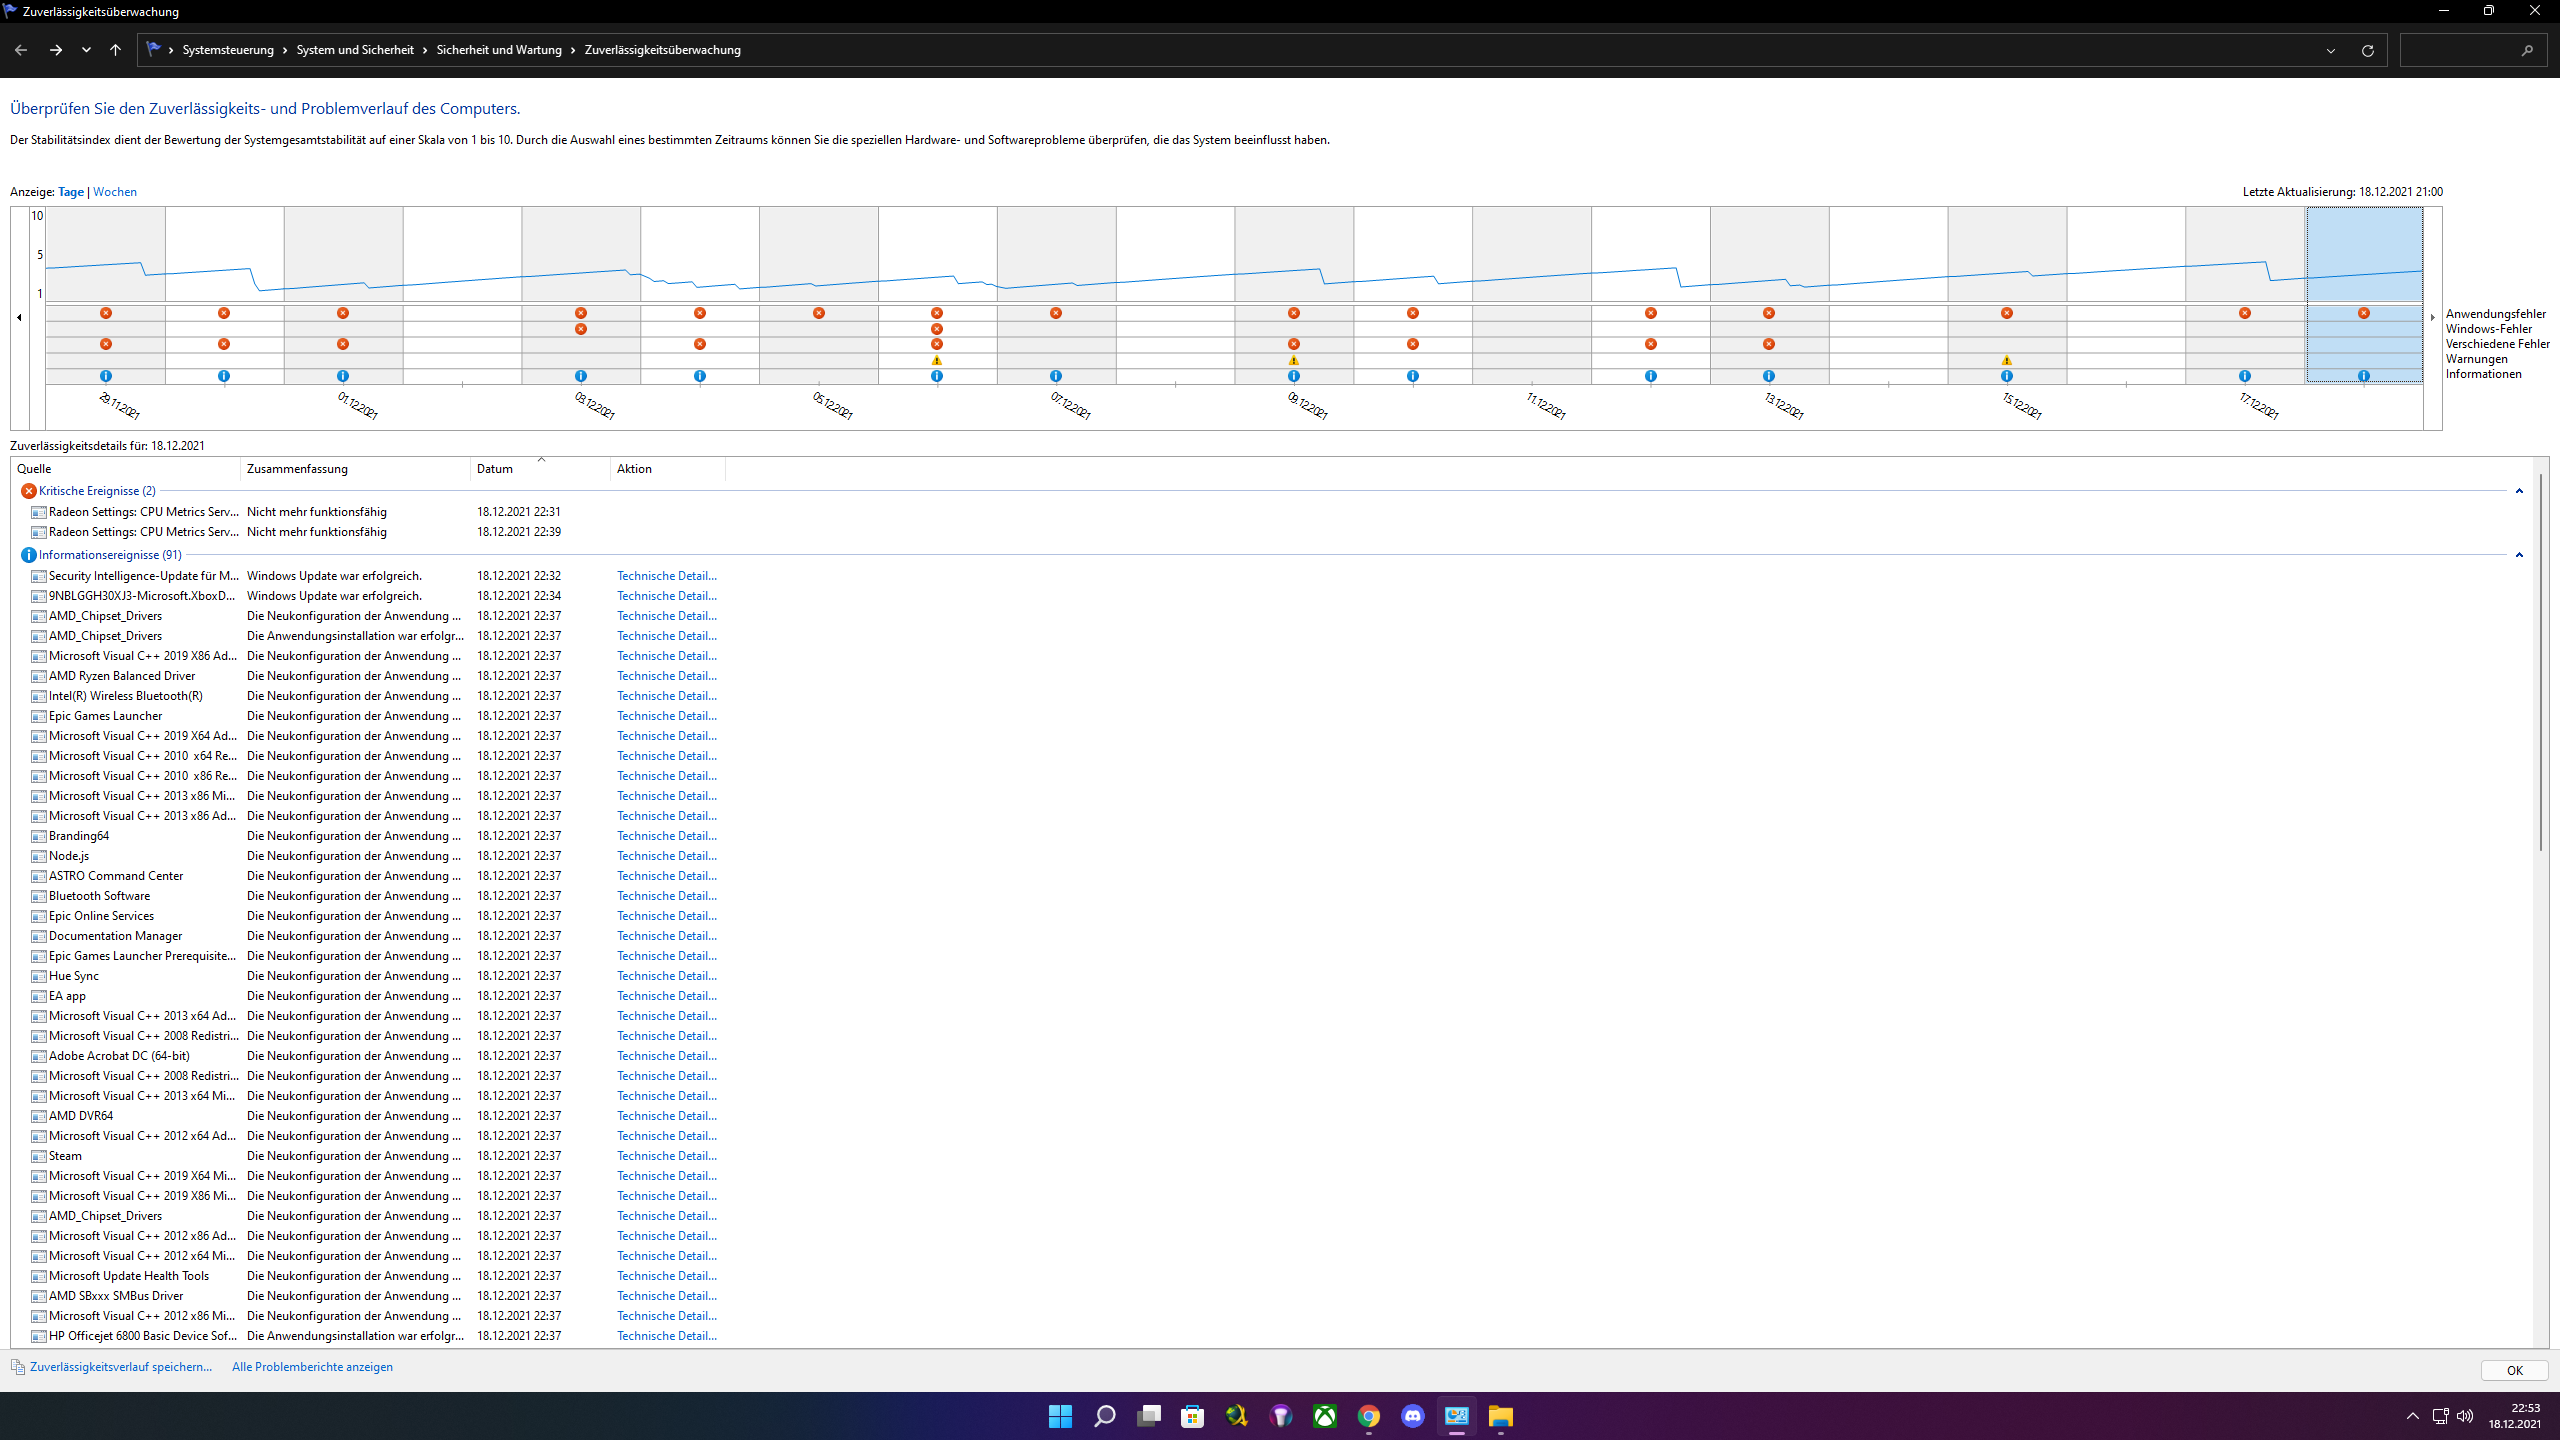Image resolution: width=2560 pixels, height=1440 pixels.
Task: Refresh the address bar view
Action: tap(2367, 50)
